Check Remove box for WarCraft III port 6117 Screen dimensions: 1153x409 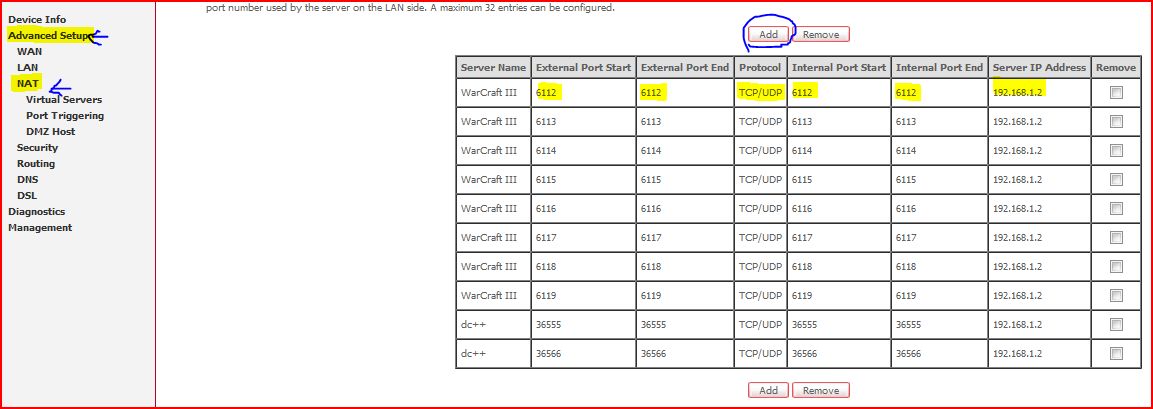(x=1116, y=238)
